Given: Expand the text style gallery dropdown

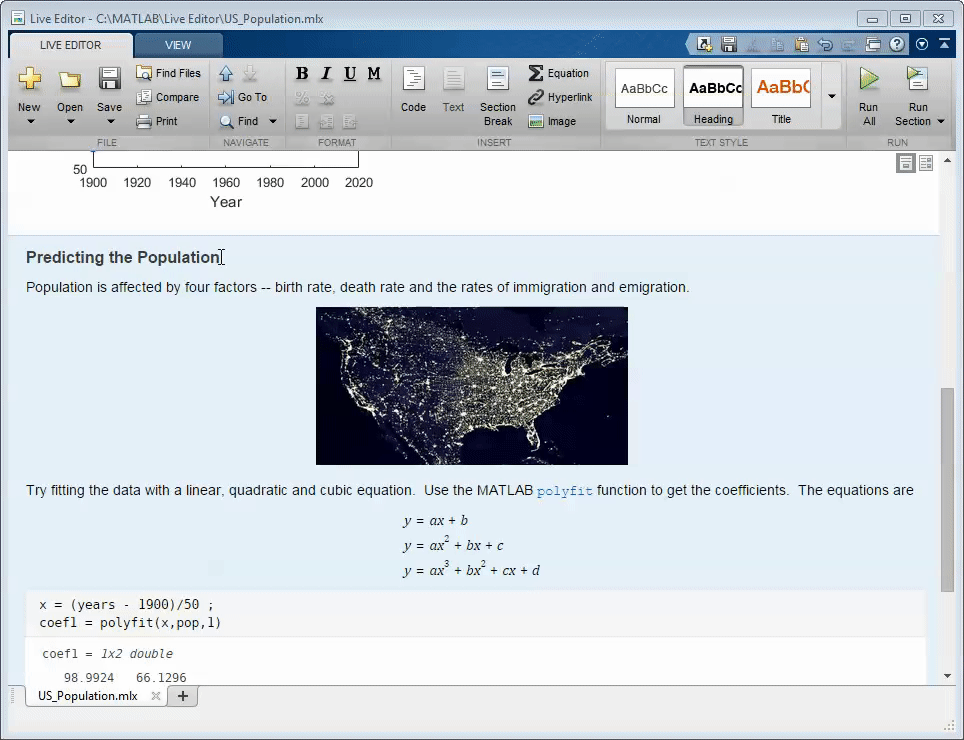Looking at the screenshot, I should pyautogui.click(x=831, y=96).
